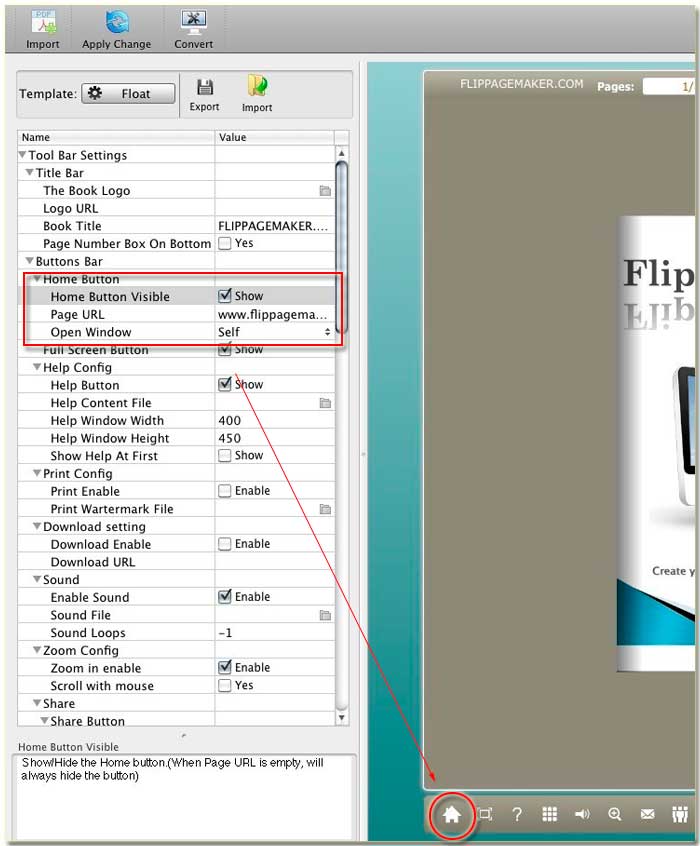The width and height of the screenshot is (700, 846).
Task: Collapse the Share Button node
Action: pyautogui.click(x=45, y=721)
